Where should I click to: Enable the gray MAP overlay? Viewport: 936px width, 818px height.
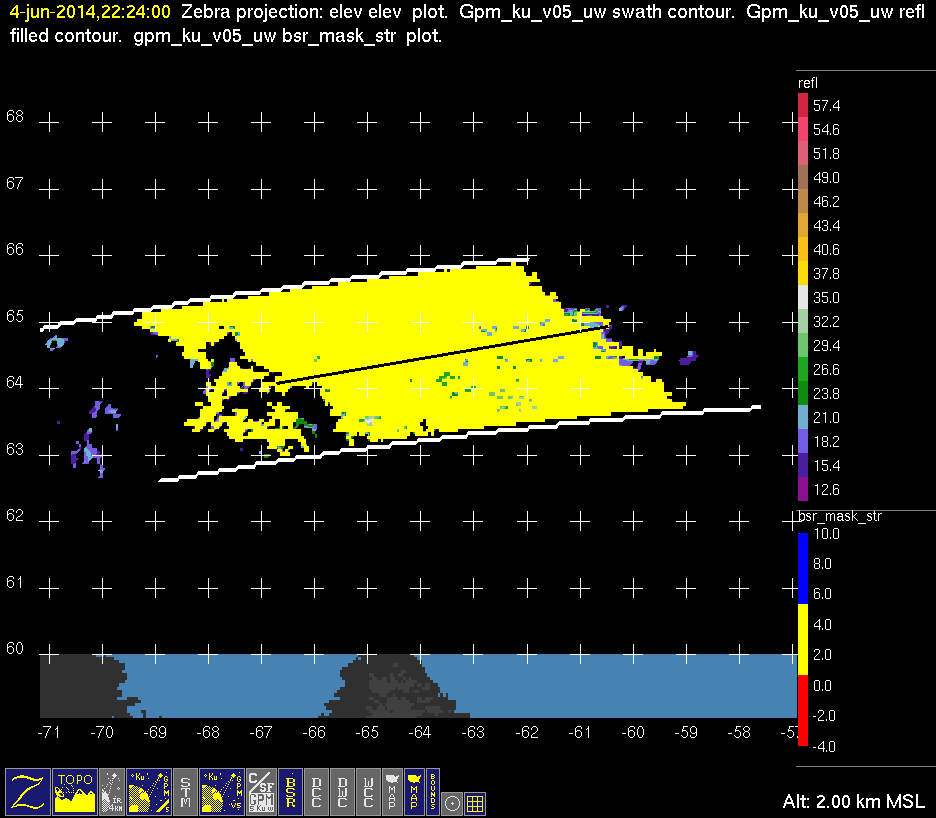point(392,791)
